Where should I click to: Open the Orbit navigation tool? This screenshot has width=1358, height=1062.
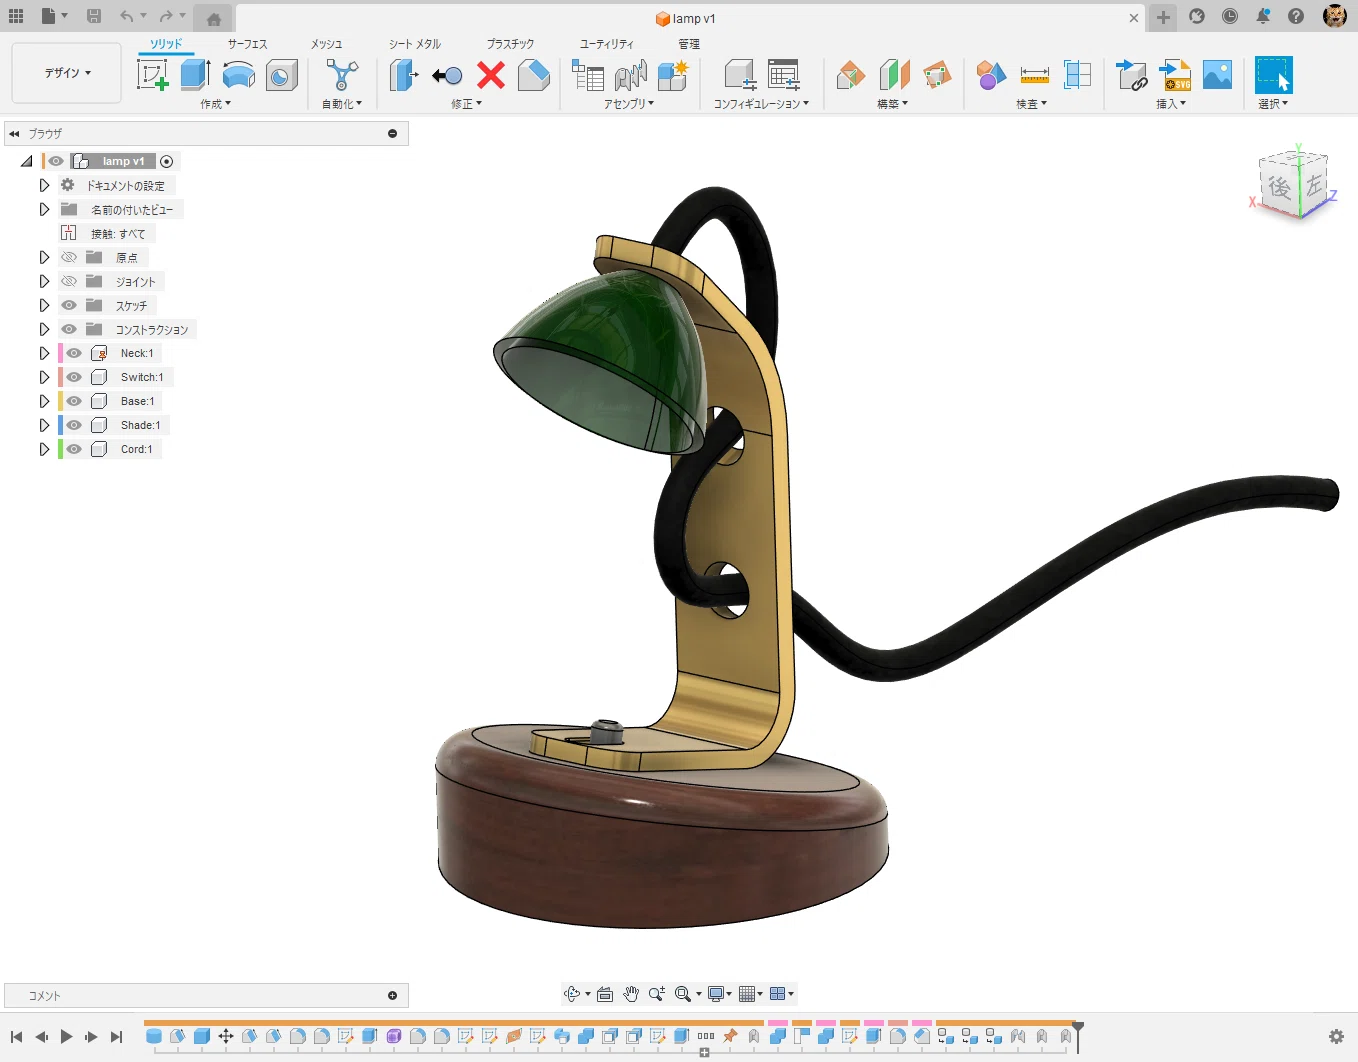pos(572,994)
